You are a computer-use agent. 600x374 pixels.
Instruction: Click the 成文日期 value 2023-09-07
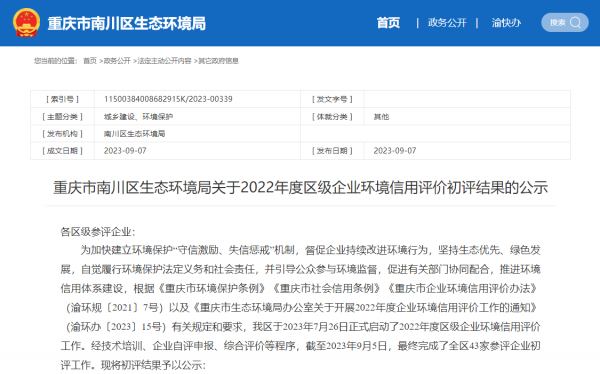click(x=125, y=150)
